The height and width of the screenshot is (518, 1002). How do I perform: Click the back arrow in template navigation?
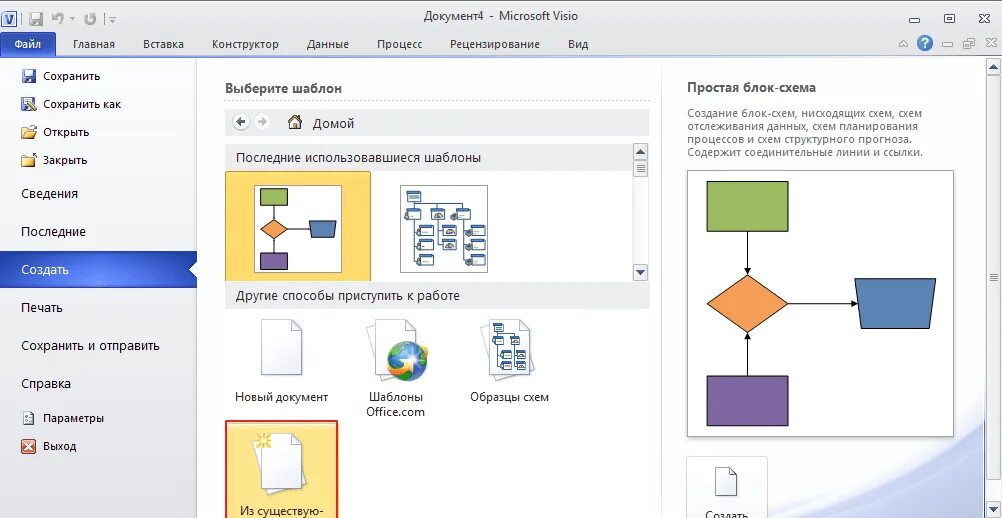pyautogui.click(x=241, y=122)
